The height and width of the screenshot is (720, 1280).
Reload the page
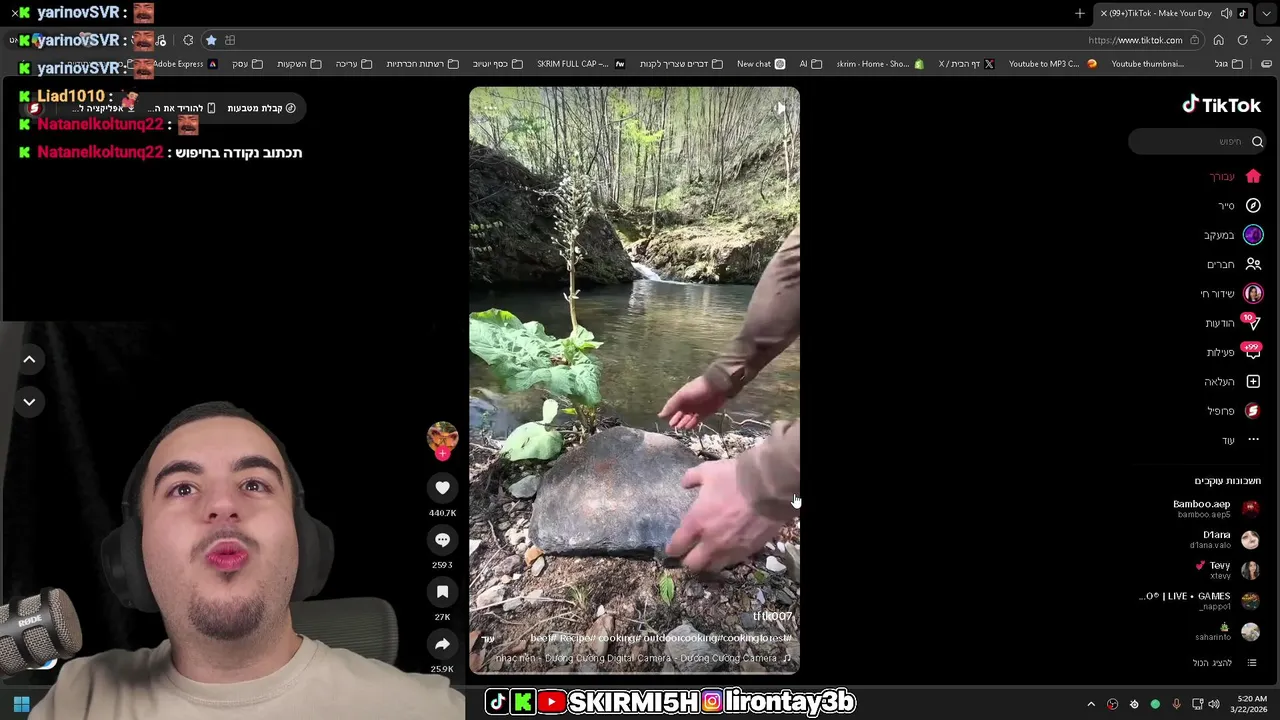coord(1242,40)
